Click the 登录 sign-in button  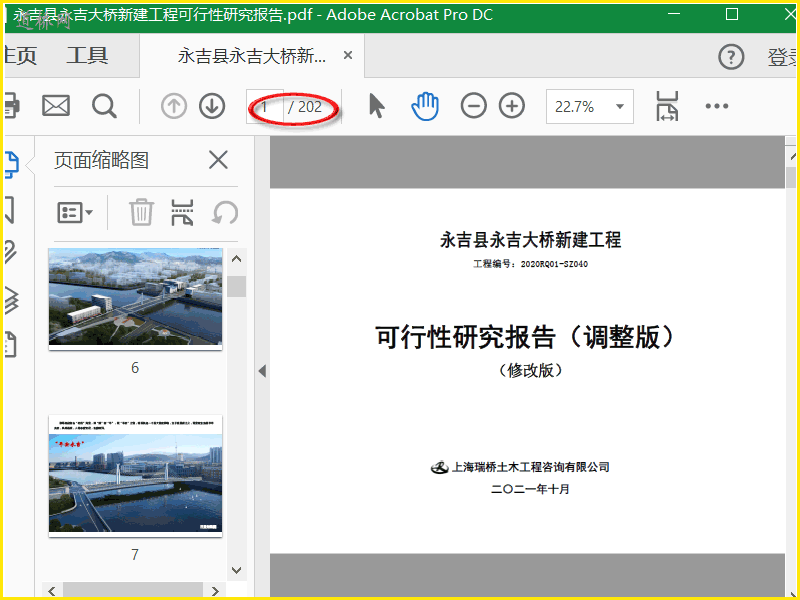pos(782,57)
